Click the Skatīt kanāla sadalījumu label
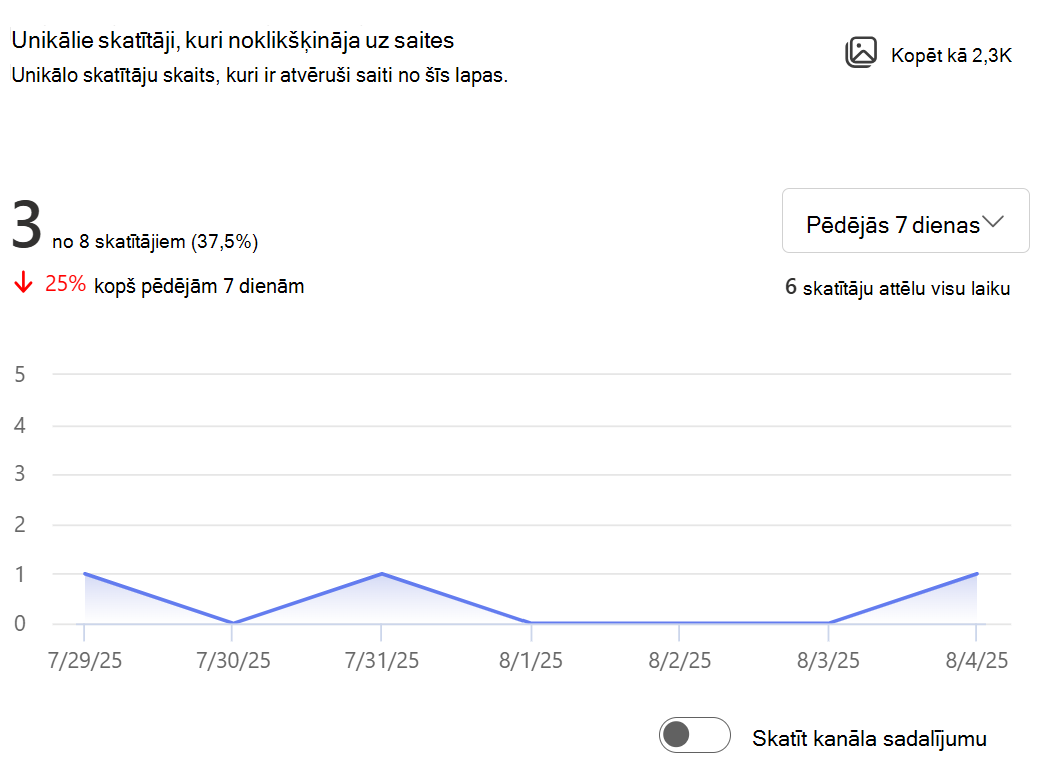The height and width of the screenshot is (760, 1042). pos(869,739)
